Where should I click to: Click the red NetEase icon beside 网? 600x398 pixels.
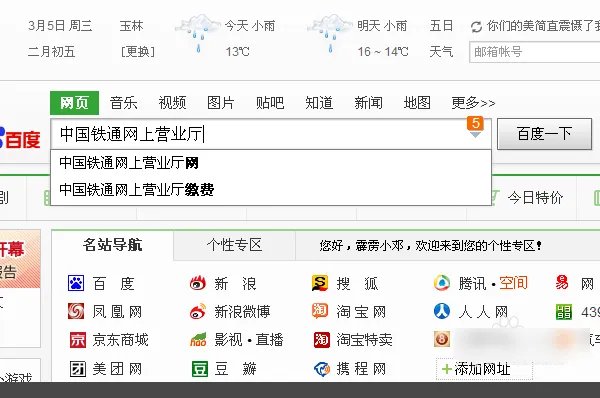[x=562, y=283]
